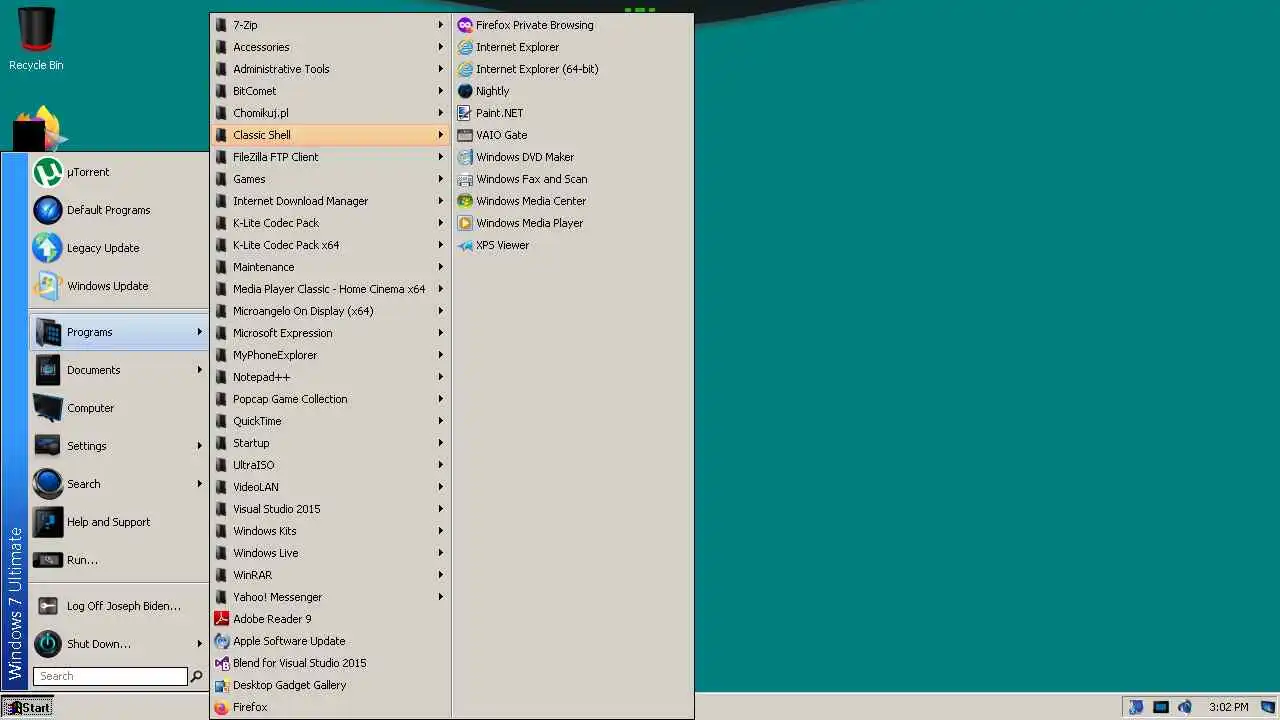Expand the Games submenu arrow
Viewport: 1280px width, 720px height.
[x=441, y=179]
